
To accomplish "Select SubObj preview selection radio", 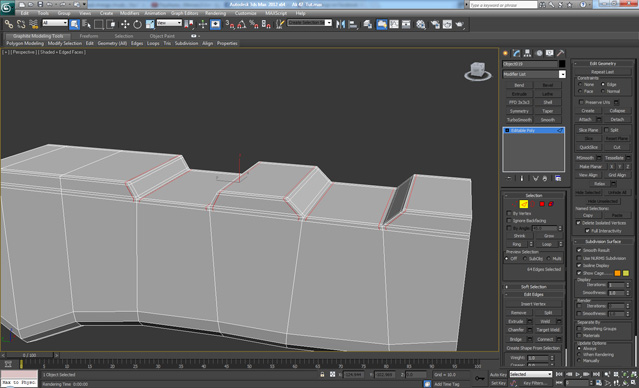I will pyautogui.click(x=525, y=259).
